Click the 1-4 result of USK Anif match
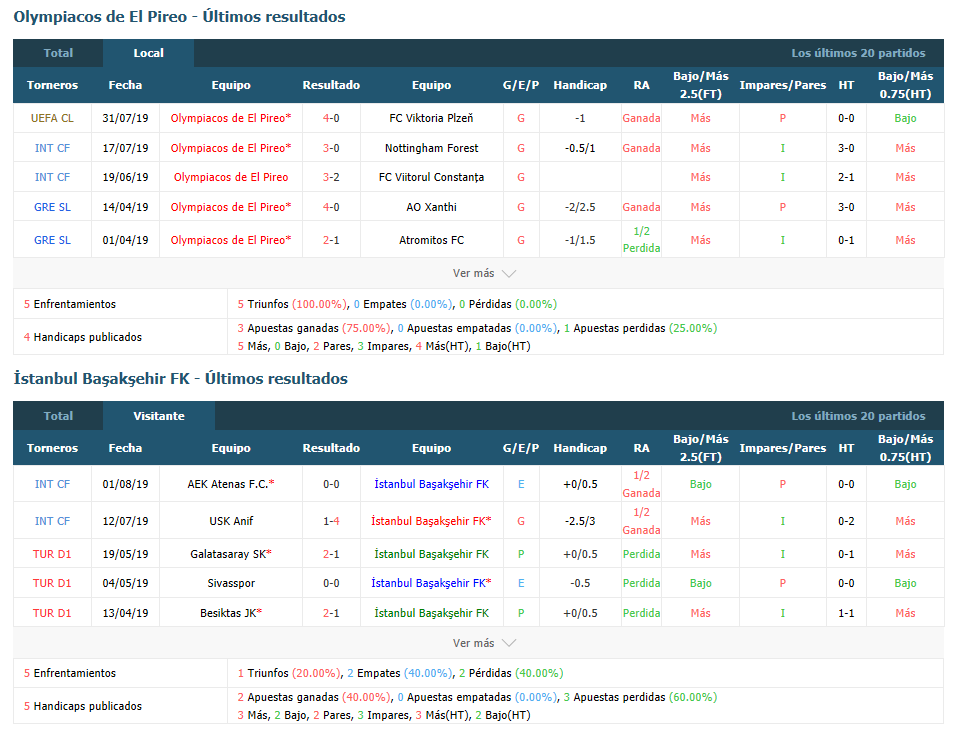 pos(331,521)
